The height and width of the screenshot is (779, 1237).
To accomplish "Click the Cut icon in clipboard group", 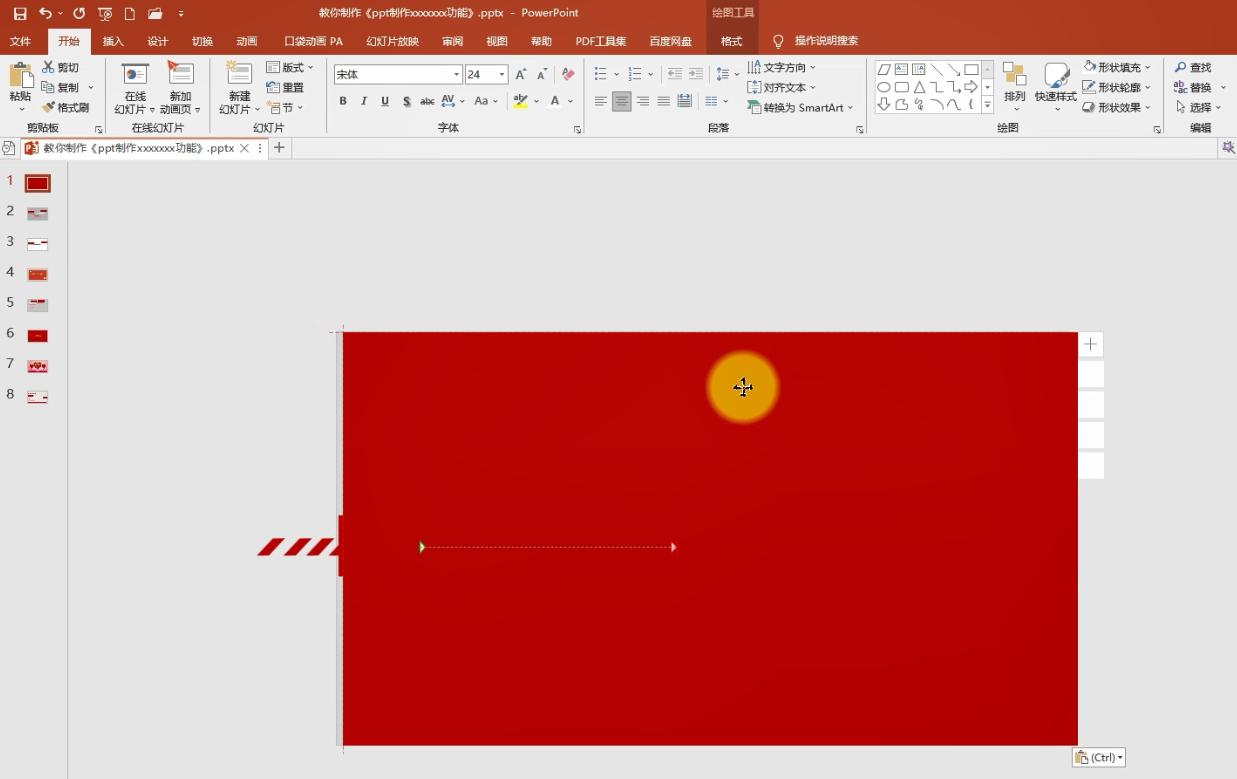I will [46, 66].
